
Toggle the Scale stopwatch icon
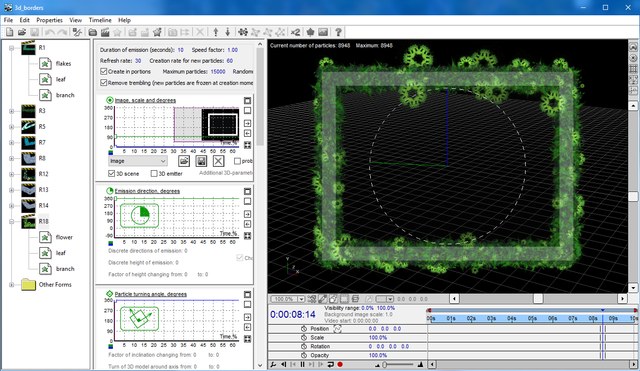(x=303, y=338)
